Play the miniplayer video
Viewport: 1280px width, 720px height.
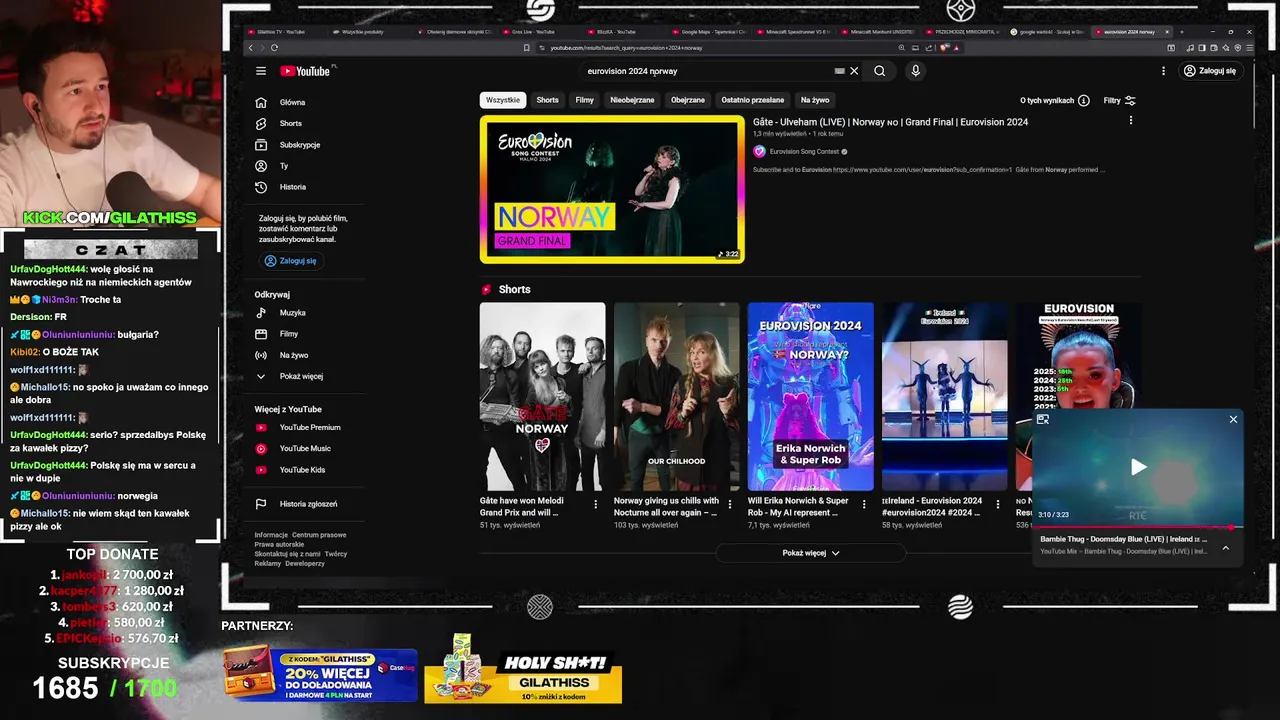pyautogui.click(x=1138, y=467)
